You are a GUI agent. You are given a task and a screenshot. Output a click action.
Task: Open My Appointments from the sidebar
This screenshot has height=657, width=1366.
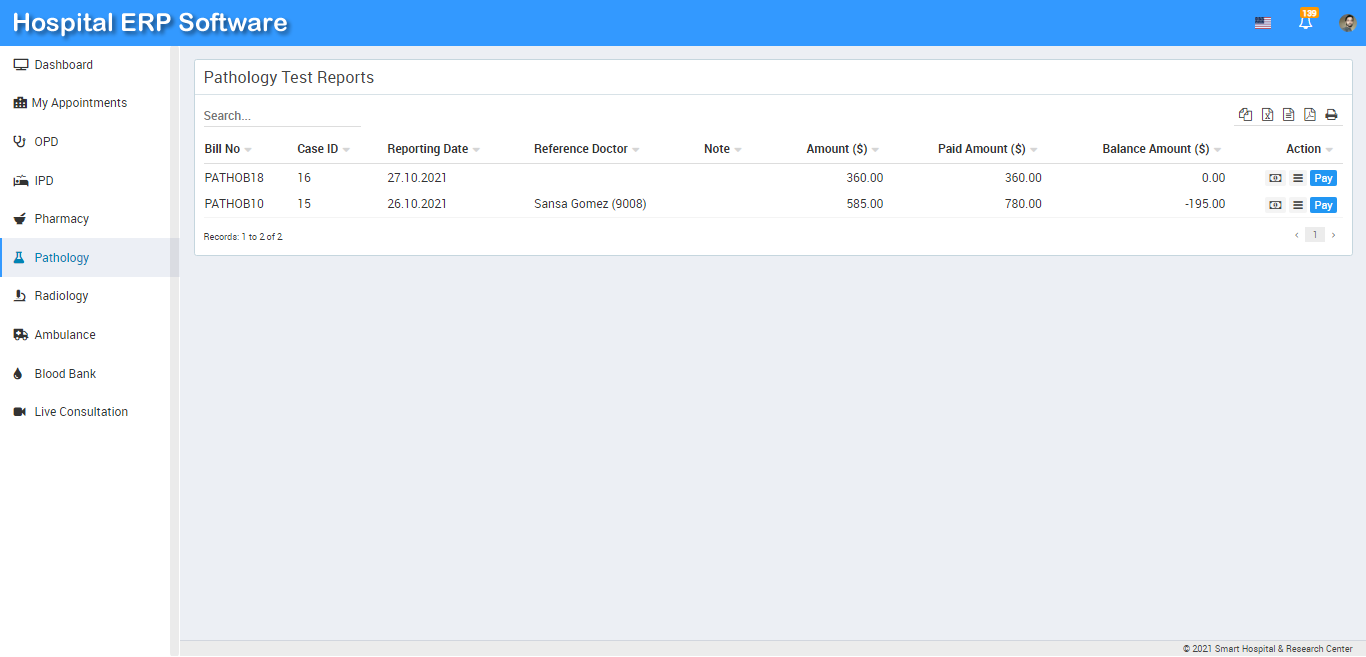79,103
